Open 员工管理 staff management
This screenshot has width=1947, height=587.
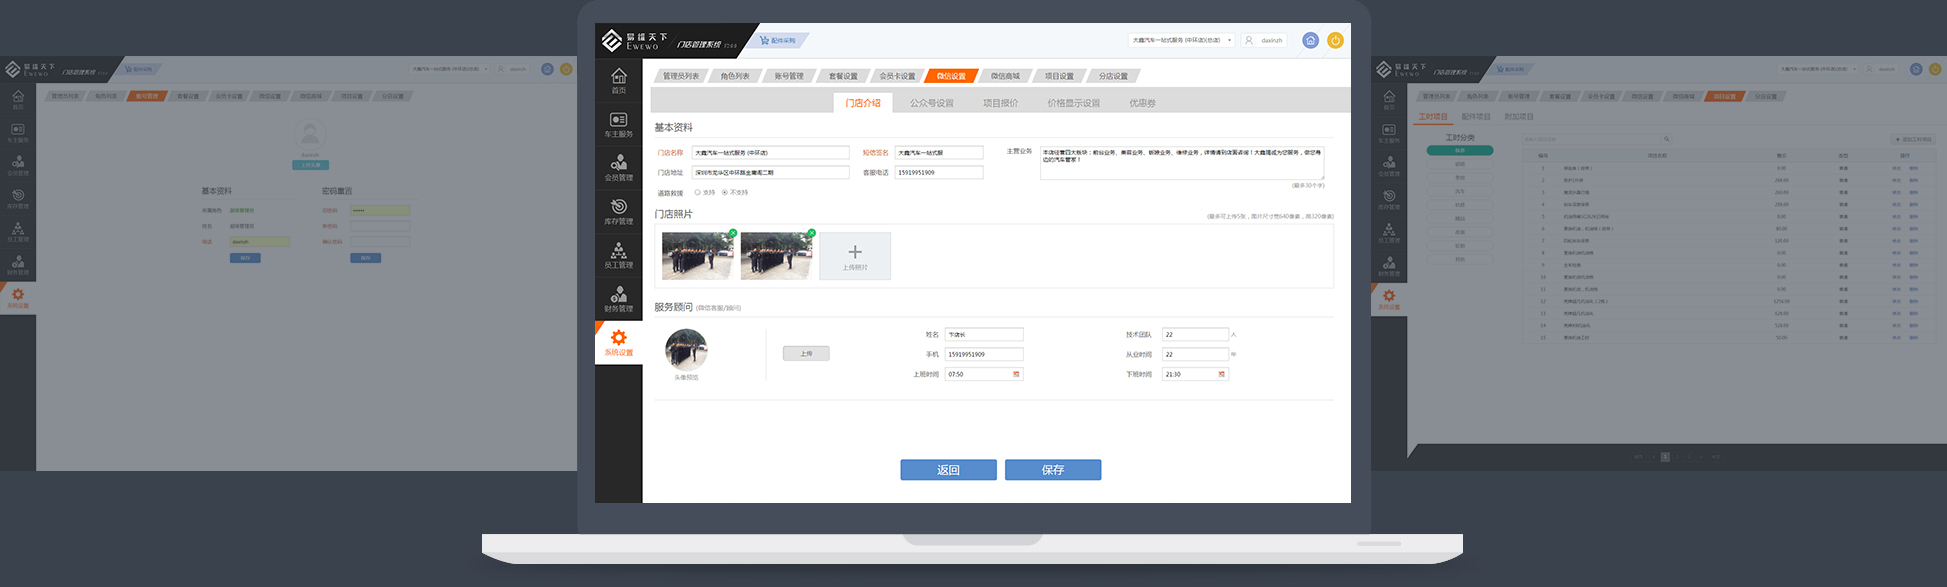pyautogui.click(x=618, y=256)
